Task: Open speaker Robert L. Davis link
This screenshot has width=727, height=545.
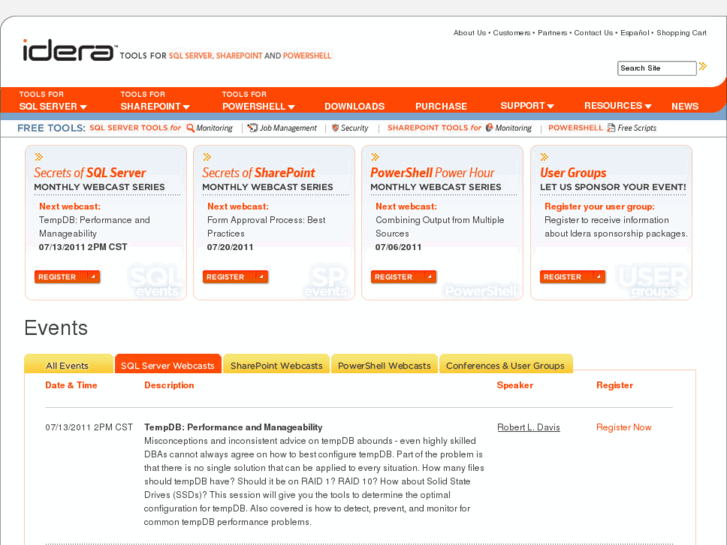Action: coord(529,427)
